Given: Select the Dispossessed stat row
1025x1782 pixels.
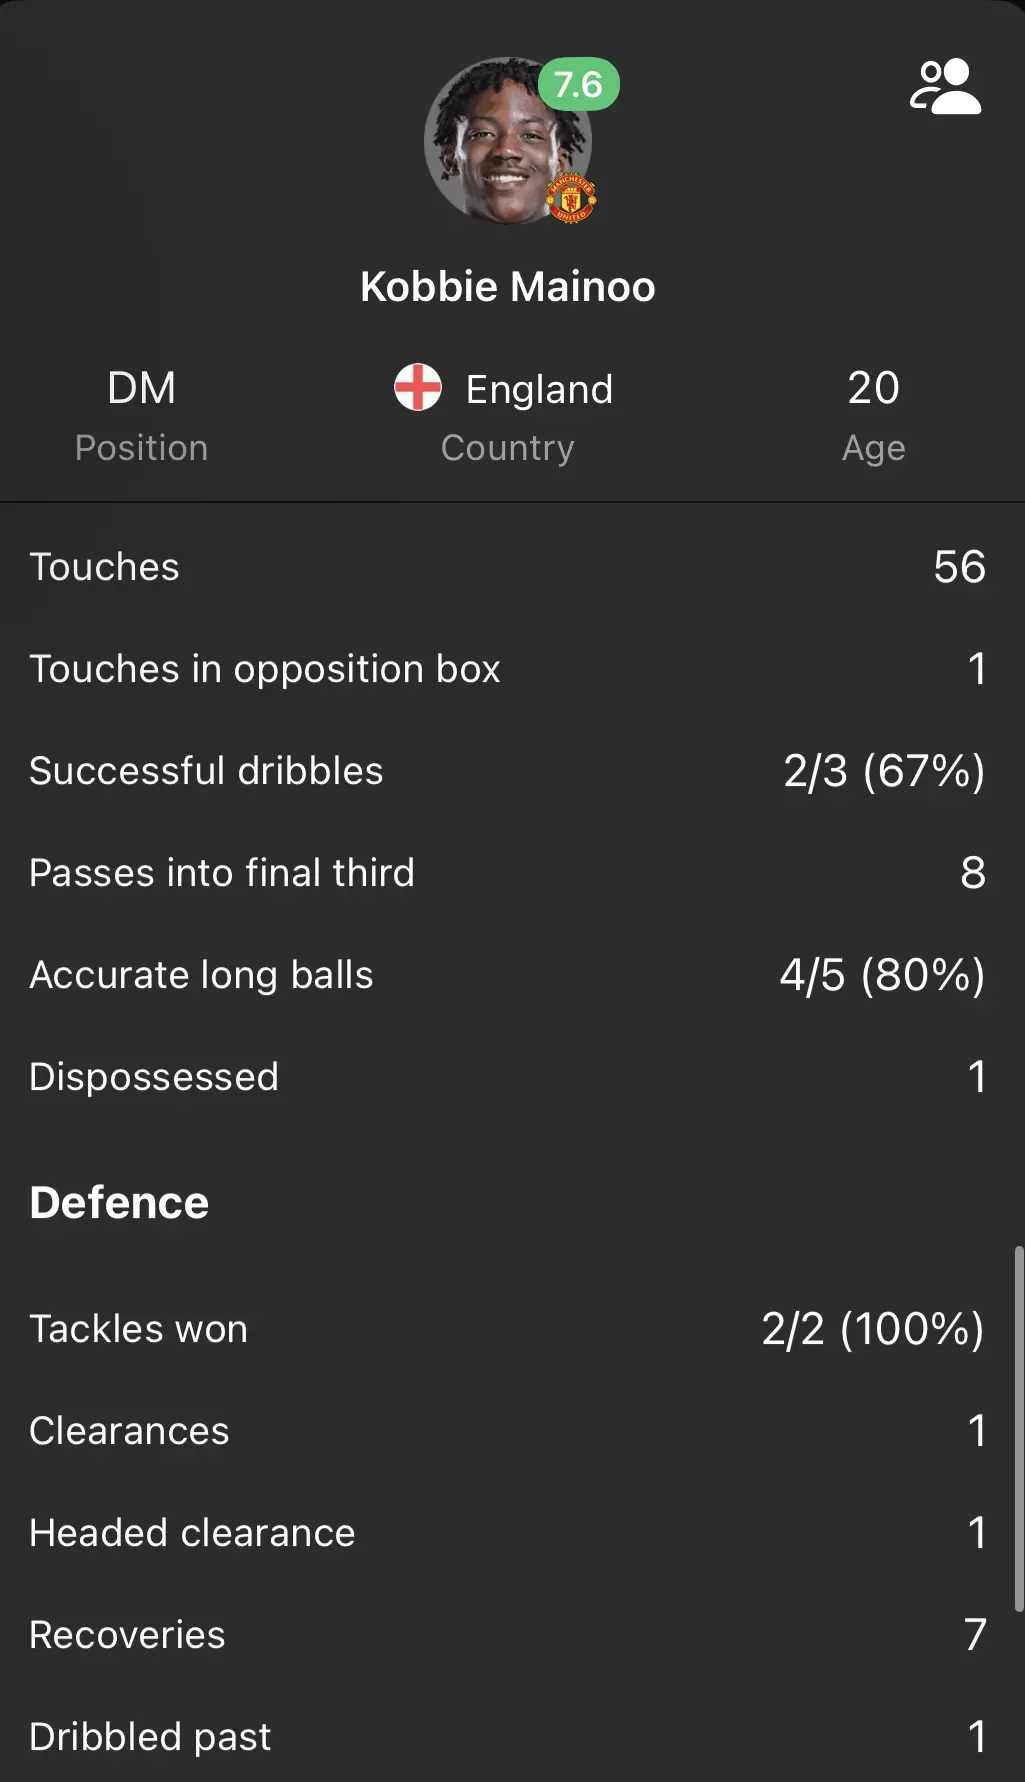Looking at the screenshot, I should (512, 1077).
